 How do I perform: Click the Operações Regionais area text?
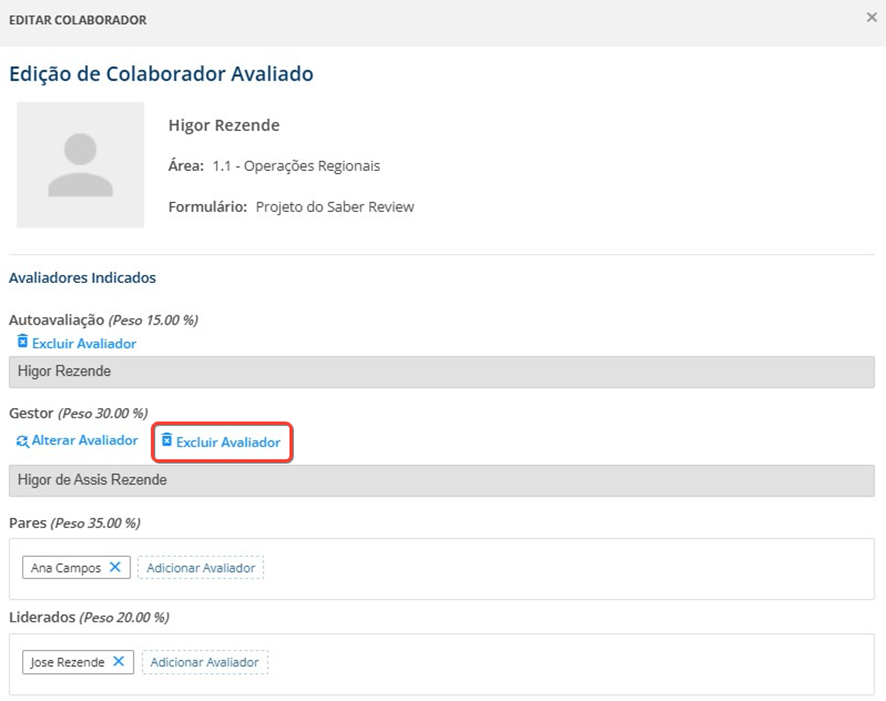tap(296, 166)
